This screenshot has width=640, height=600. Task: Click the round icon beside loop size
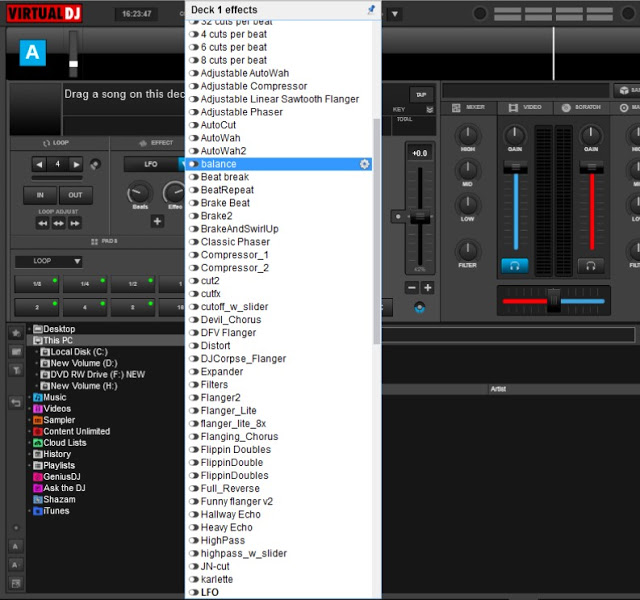point(95,164)
